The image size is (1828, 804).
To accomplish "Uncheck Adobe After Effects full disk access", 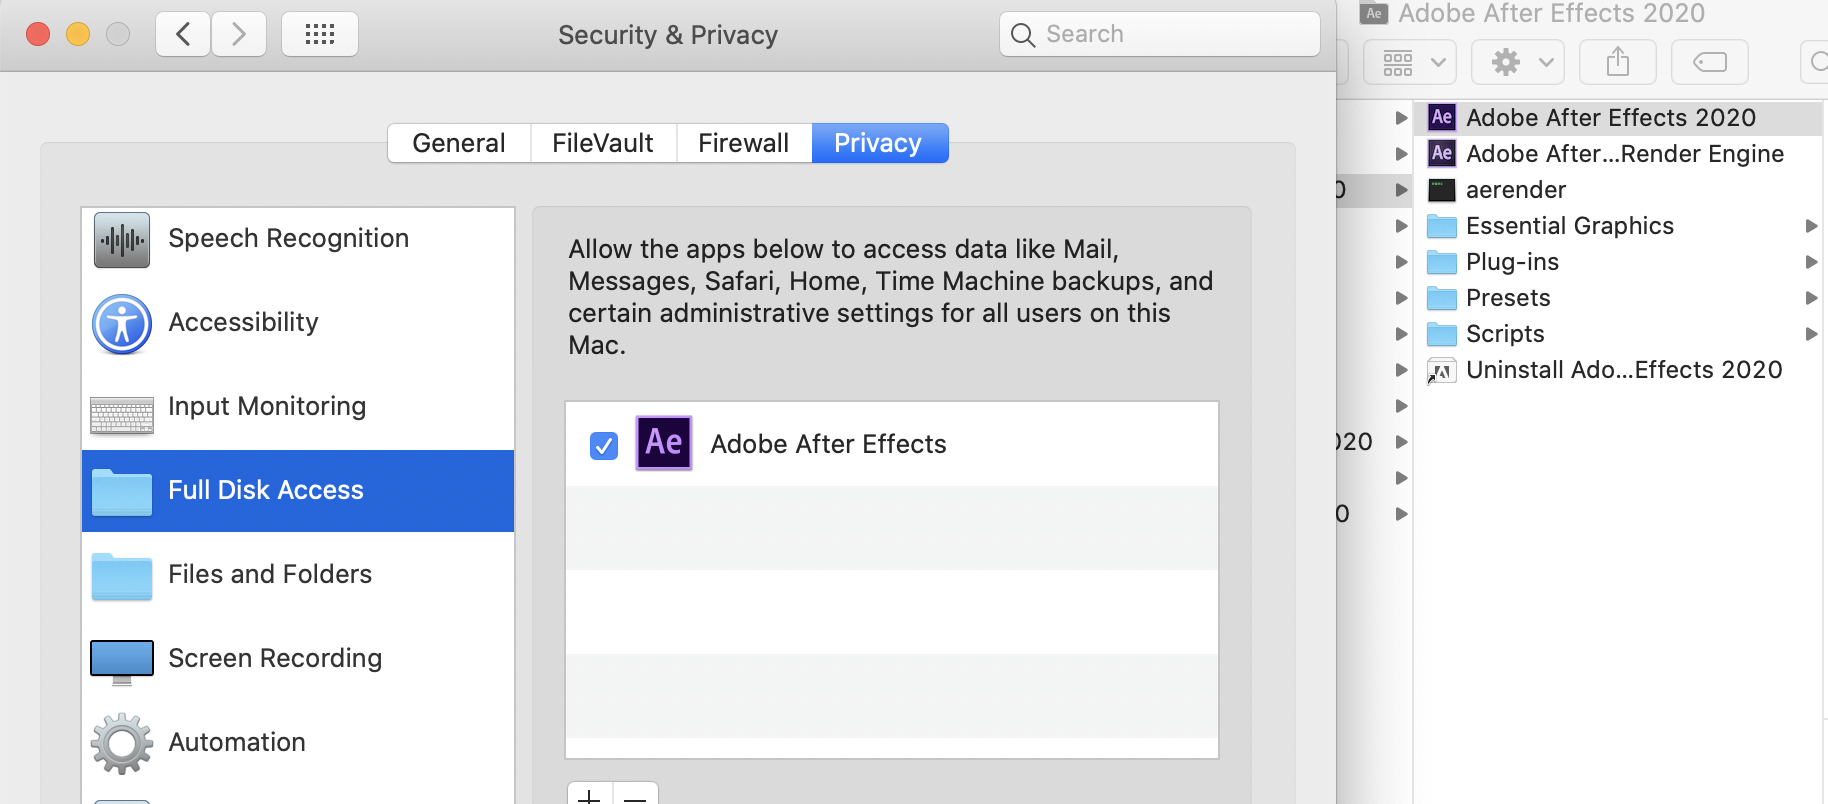I will 603,446.
